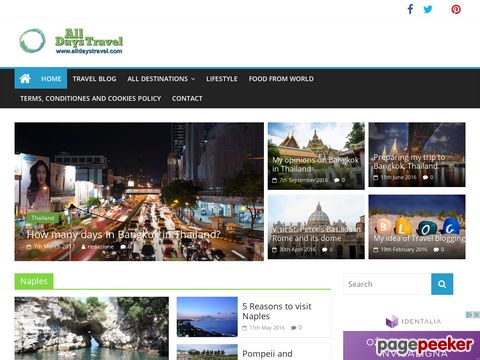The height and width of the screenshot is (360, 480).
Task: Click the green Thailand category tag
Action: point(43,218)
